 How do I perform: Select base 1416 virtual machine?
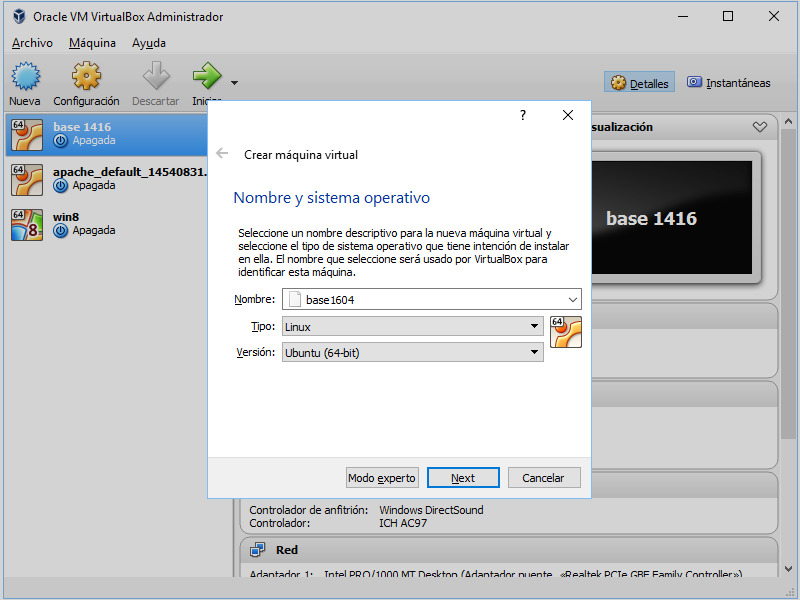[107, 134]
